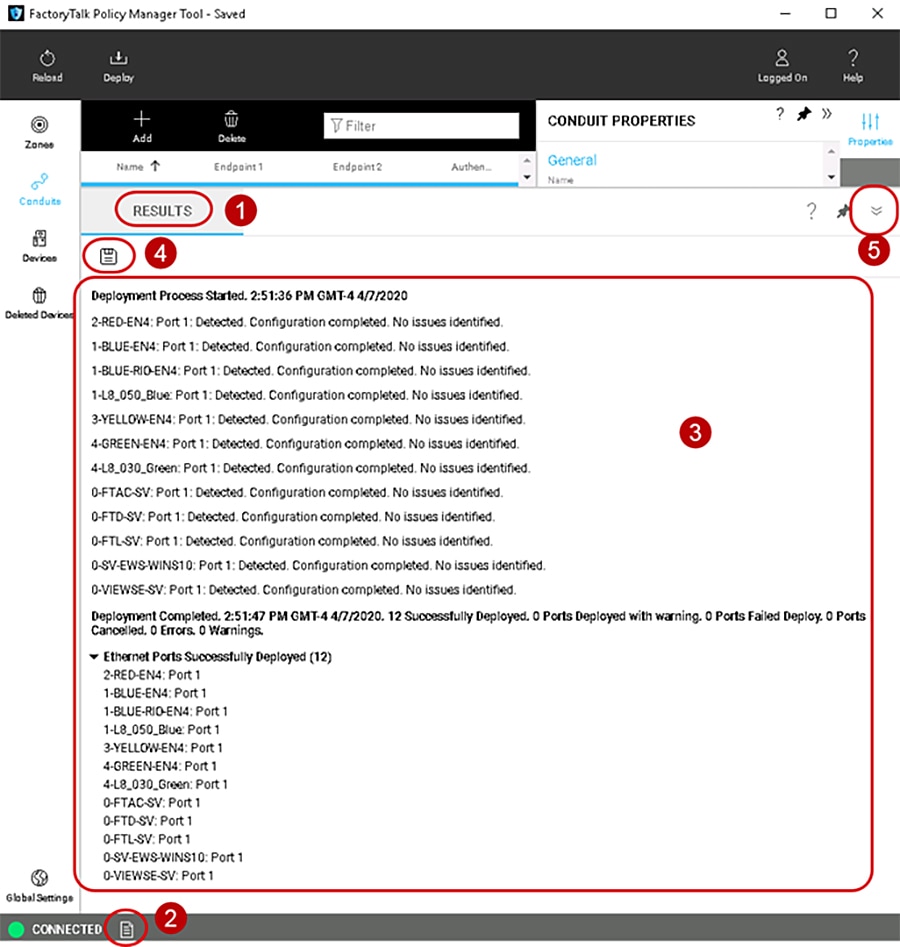The height and width of the screenshot is (947, 900).
Task: Select the 4-L8_030_Green configuration completed log line
Action: [x=310, y=468]
